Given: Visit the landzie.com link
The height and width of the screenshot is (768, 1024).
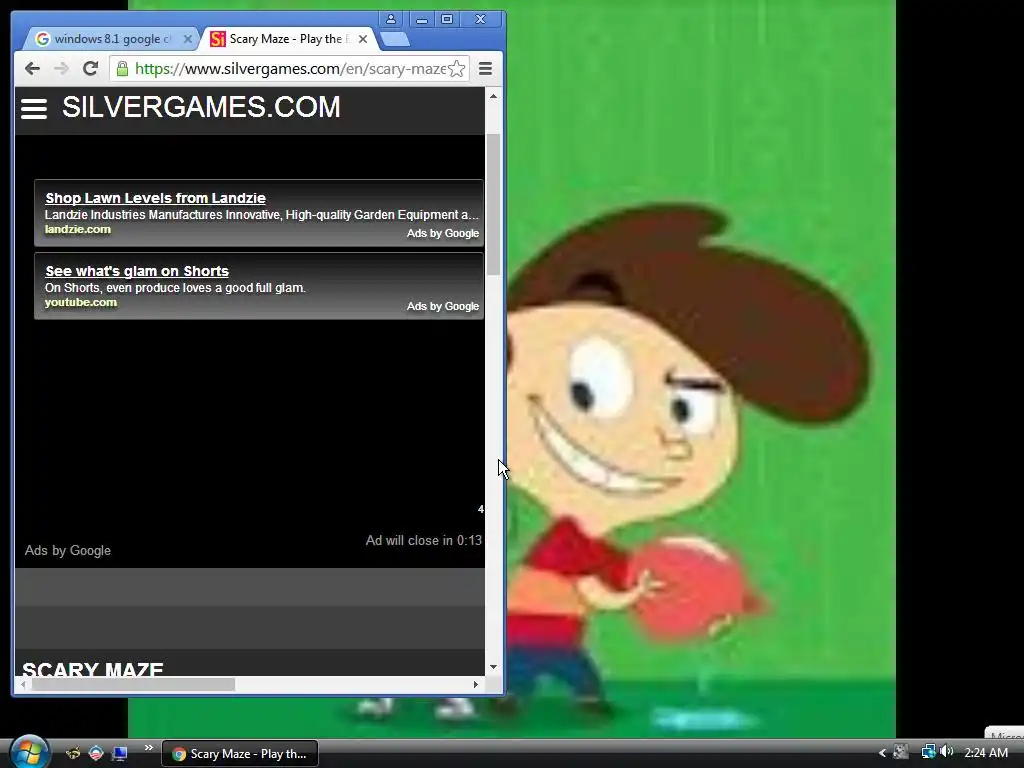Looking at the screenshot, I should (x=78, y=229).
